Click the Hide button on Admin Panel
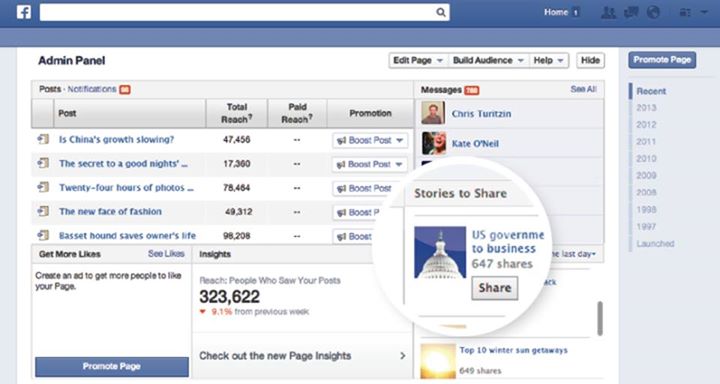The image size is (720, 384). coord(590,60)
